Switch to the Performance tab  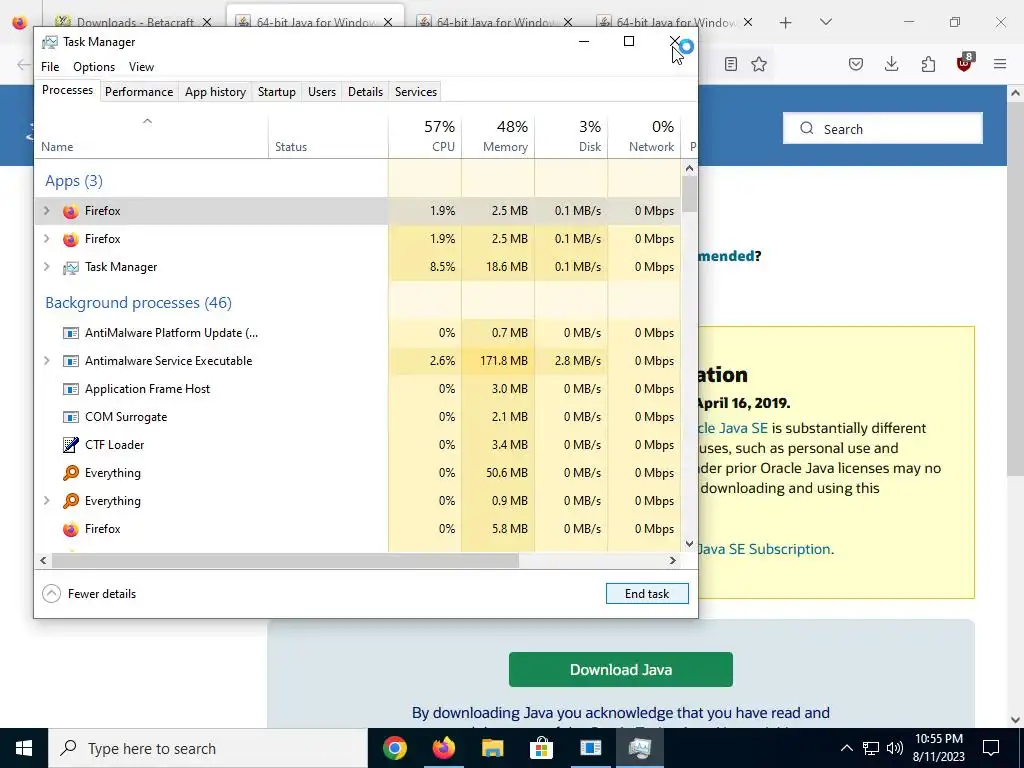(x=139, y=92)
